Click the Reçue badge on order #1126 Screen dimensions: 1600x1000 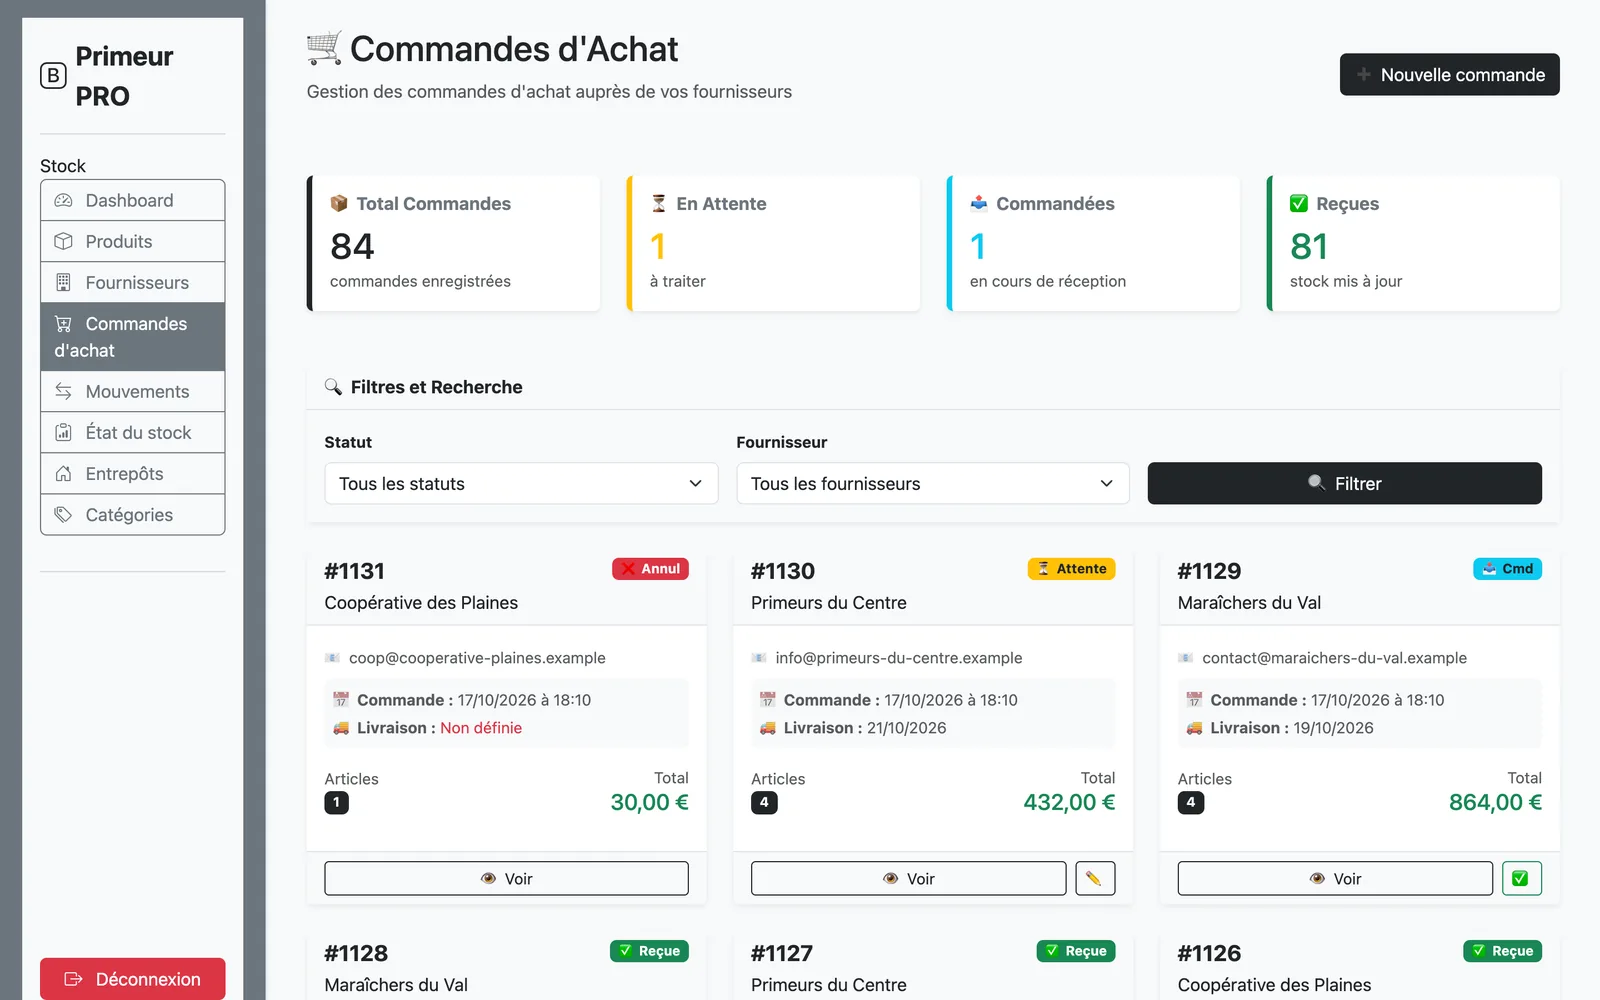click(x=1502, y=951)
